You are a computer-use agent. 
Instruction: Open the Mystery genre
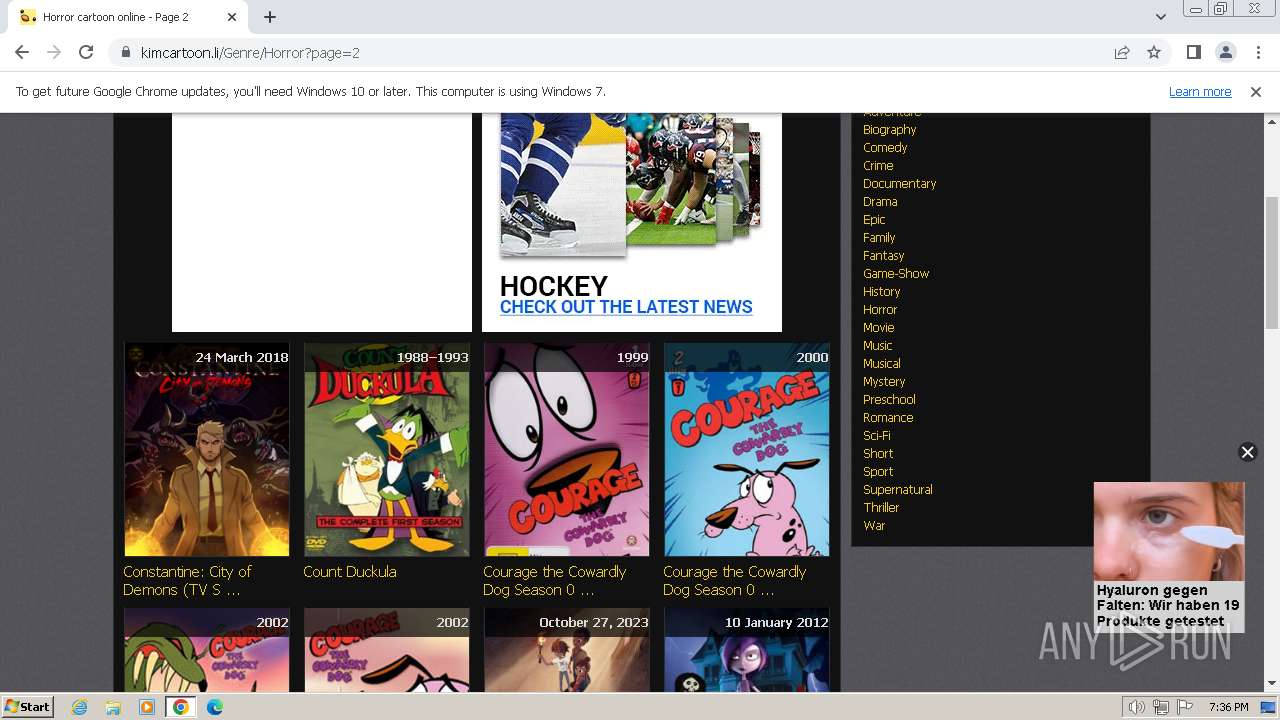tap(884, 381)
